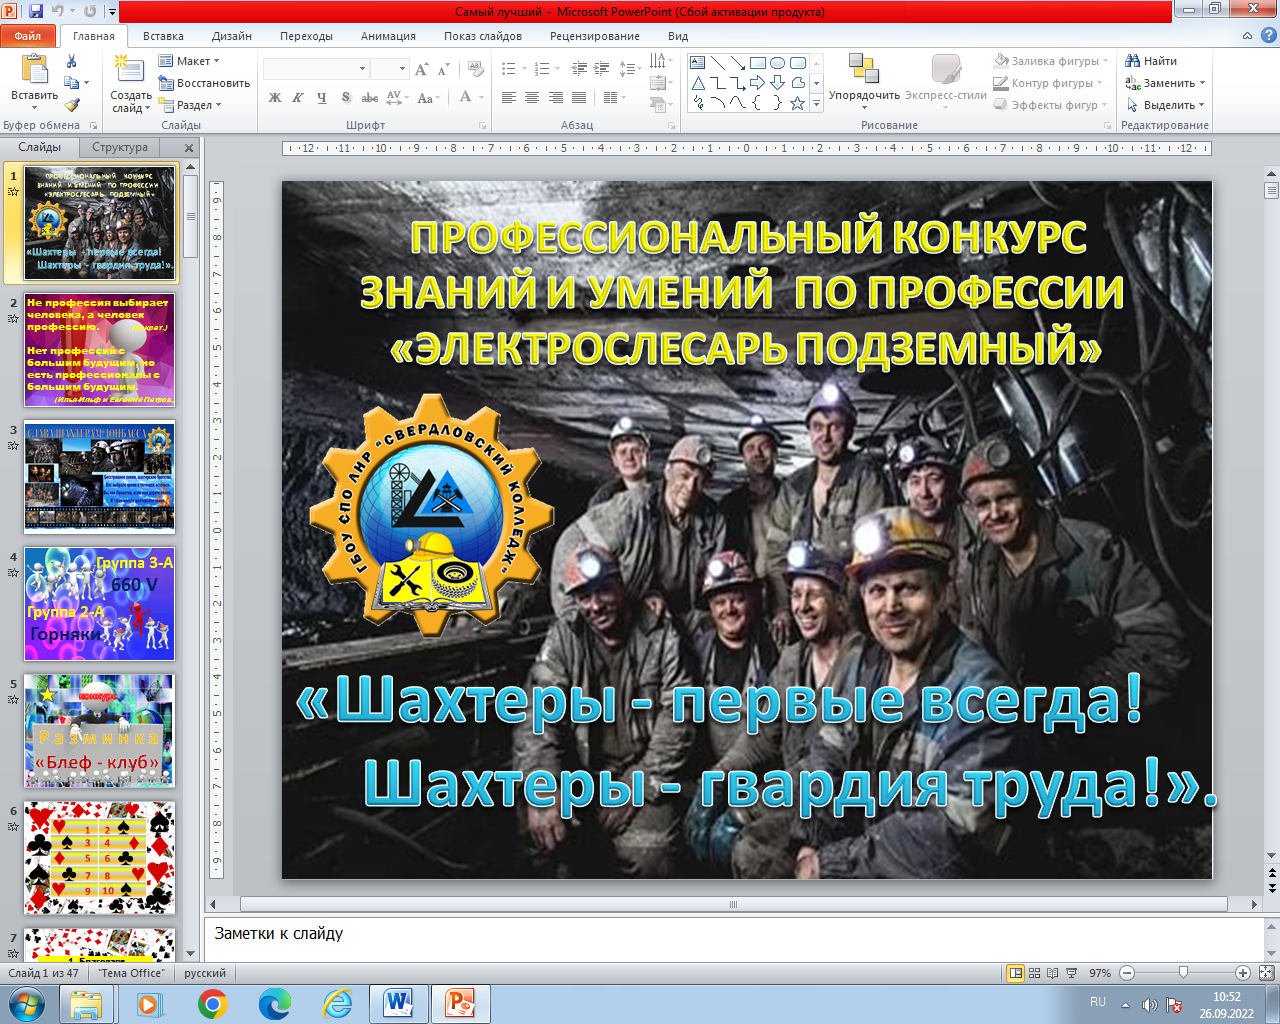Viewport: 1280px width, 1024px height.
Task: Click the zoom slider handle
Action: pyautogui.click(x=1184, y=973)
